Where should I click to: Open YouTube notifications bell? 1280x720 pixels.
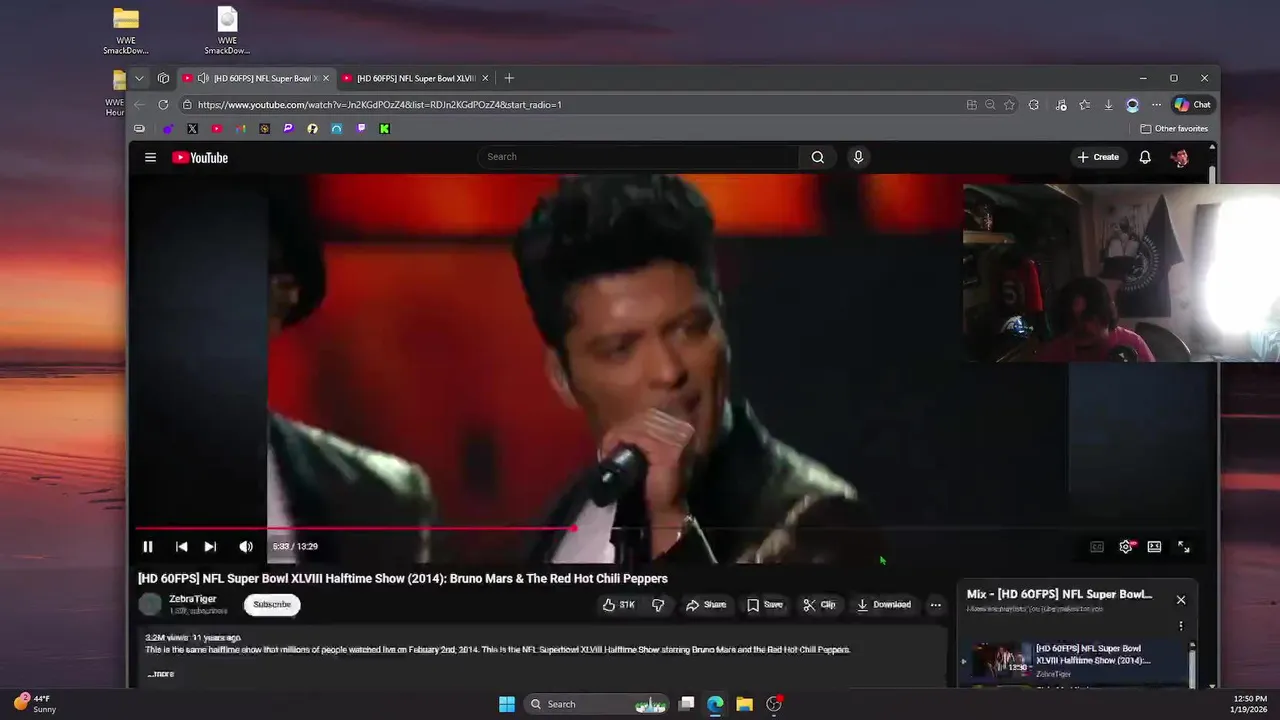tap(1145, 157)
